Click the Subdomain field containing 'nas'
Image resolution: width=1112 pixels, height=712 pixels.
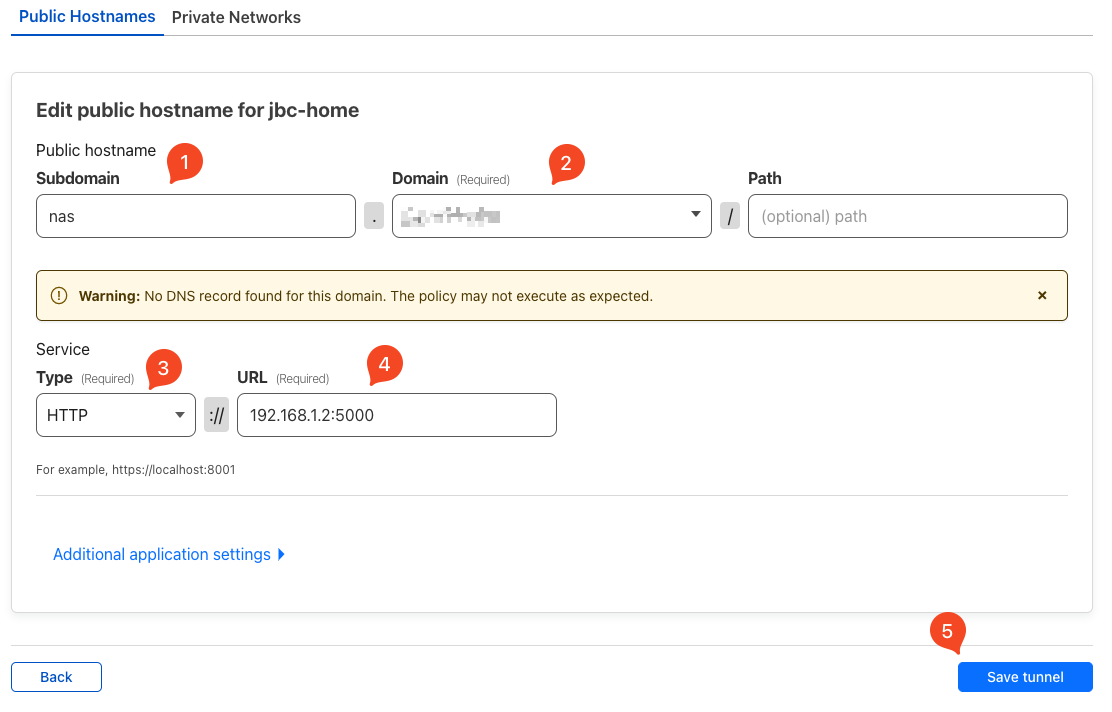pos(195,216)
